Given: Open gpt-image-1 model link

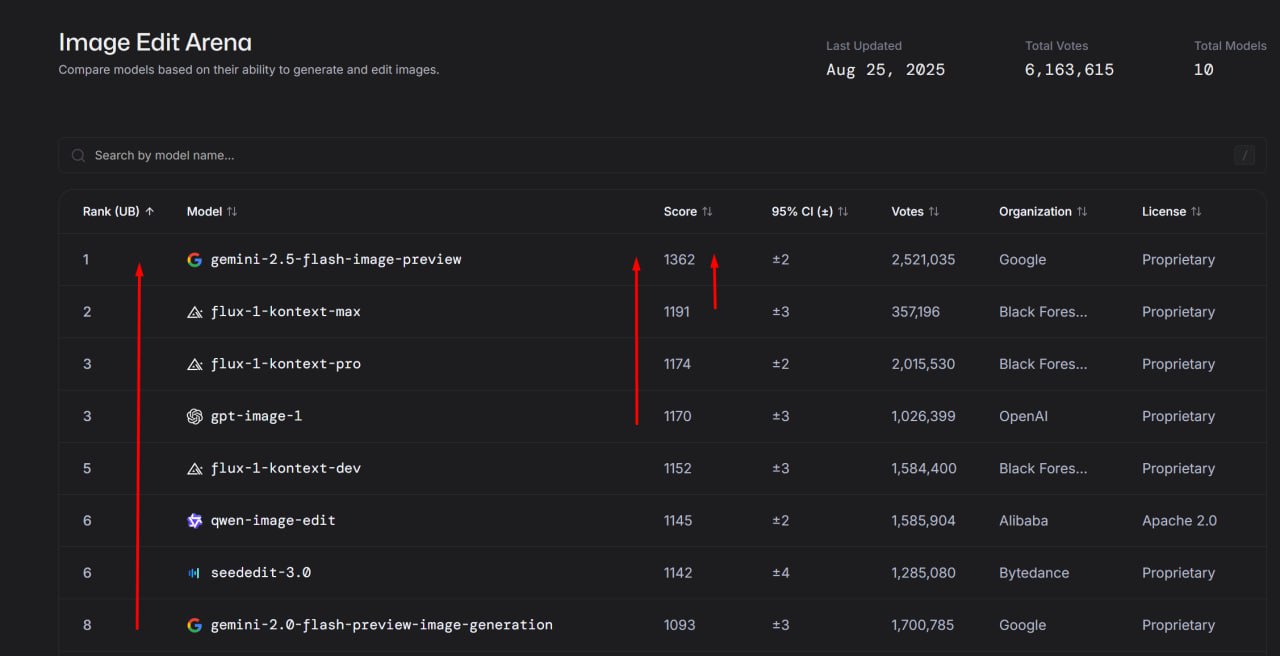Looking at the screenshot, I should (256, 416).
